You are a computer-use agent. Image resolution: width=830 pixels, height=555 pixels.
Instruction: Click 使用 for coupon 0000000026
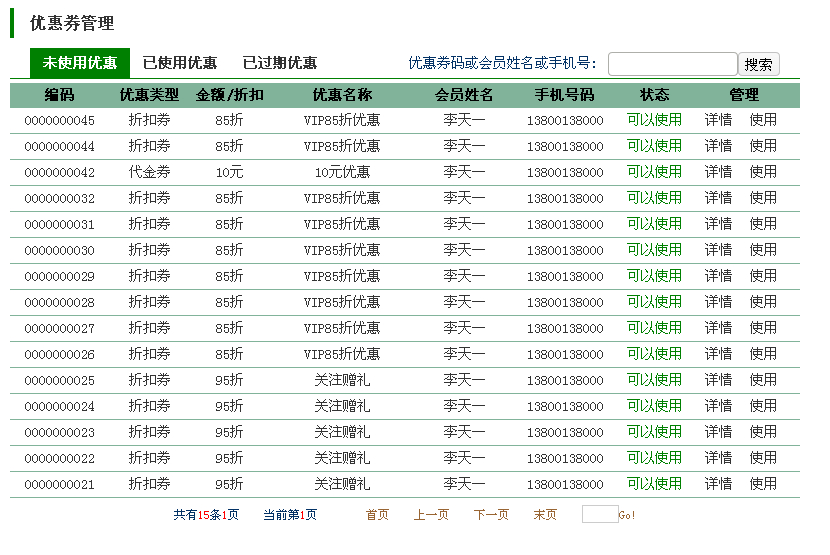coord(763,354)
